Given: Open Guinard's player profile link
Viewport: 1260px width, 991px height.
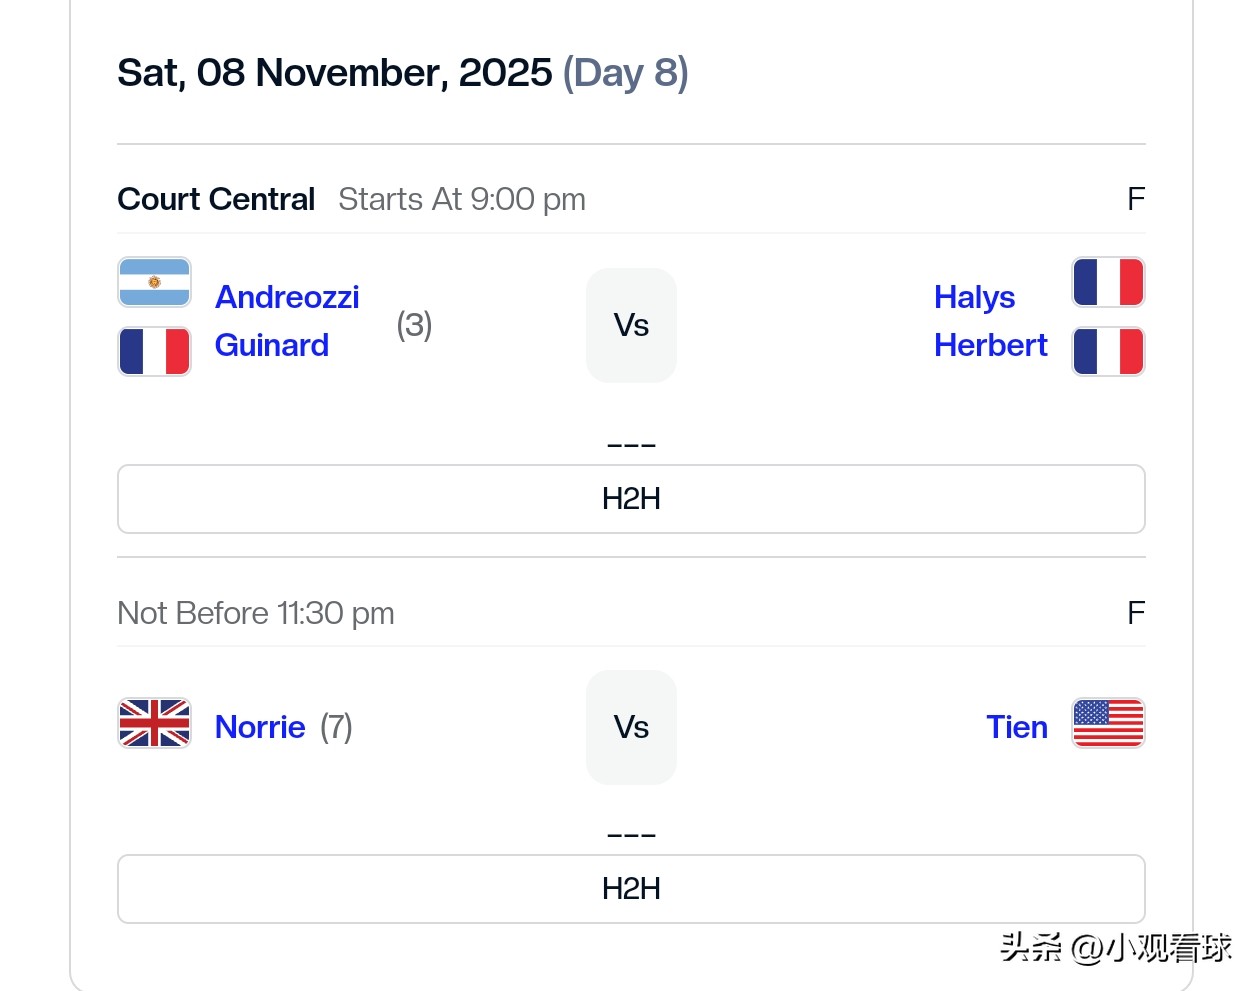Looking at the screenshot, I should tap(272, 345).
